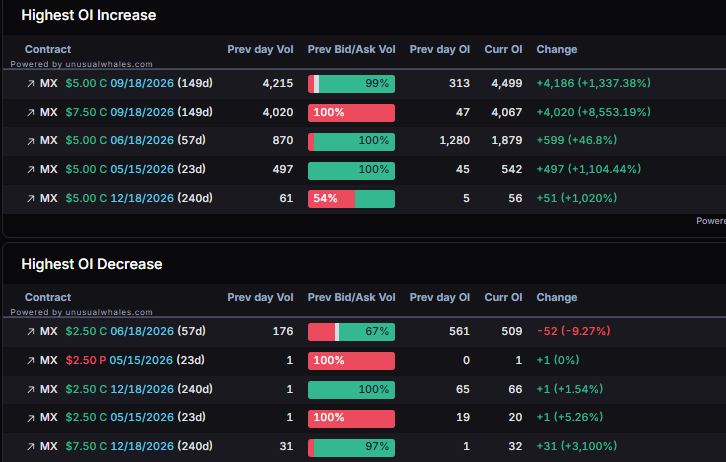The width and height of the screenshot is (726, 462).
Task: Click the +31 (+3,100%) change value
Action: coord(576,446)
